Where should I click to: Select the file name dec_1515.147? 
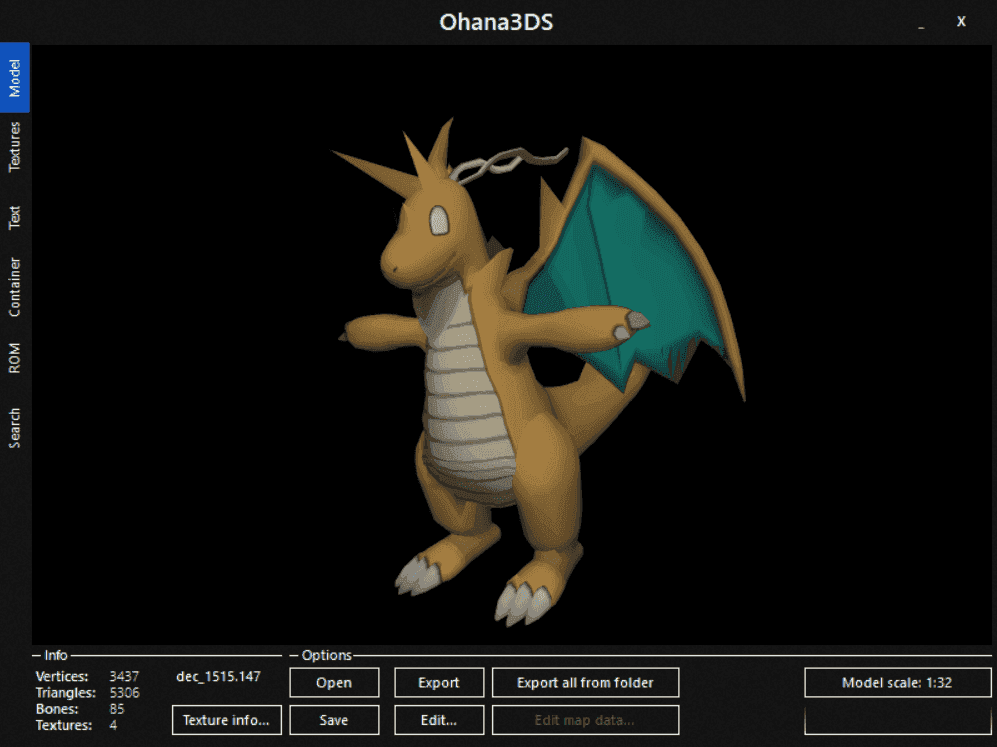coord(218,676)
